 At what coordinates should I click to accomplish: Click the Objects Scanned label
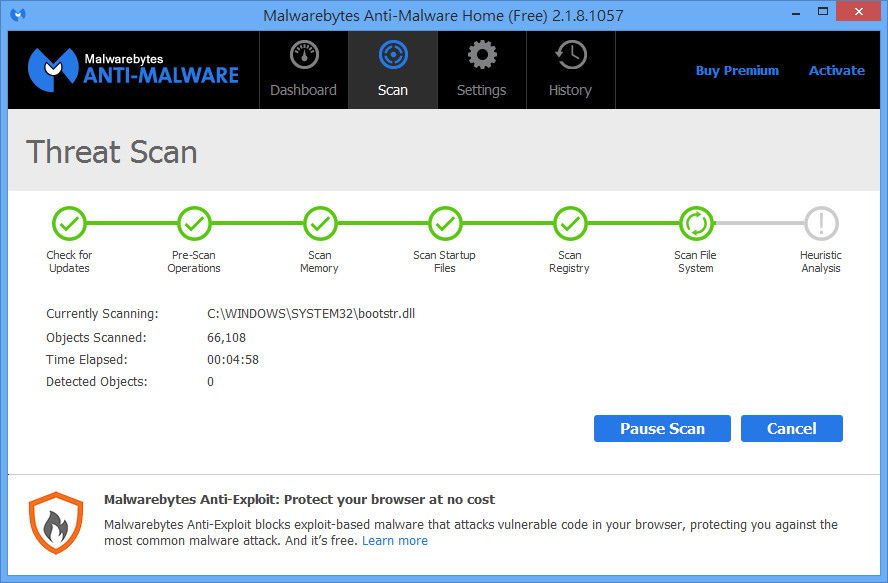96,338
